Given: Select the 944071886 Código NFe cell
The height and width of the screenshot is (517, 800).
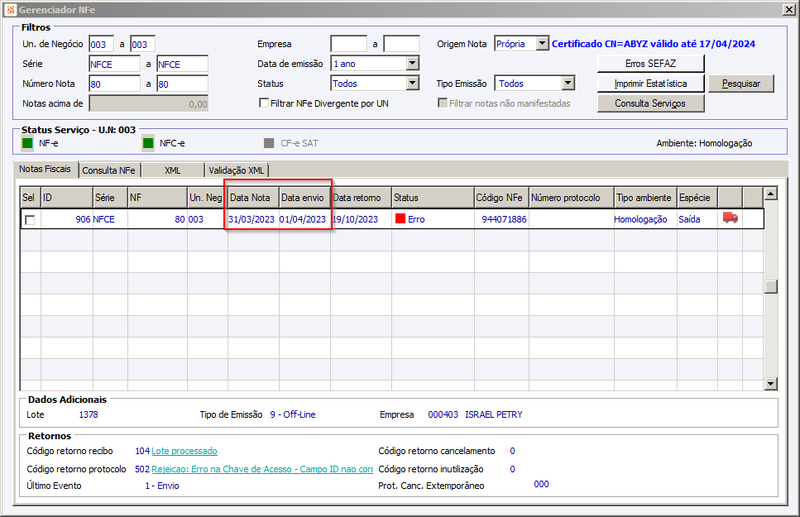Looking at the screenshot, I should [x=504, y=219].
